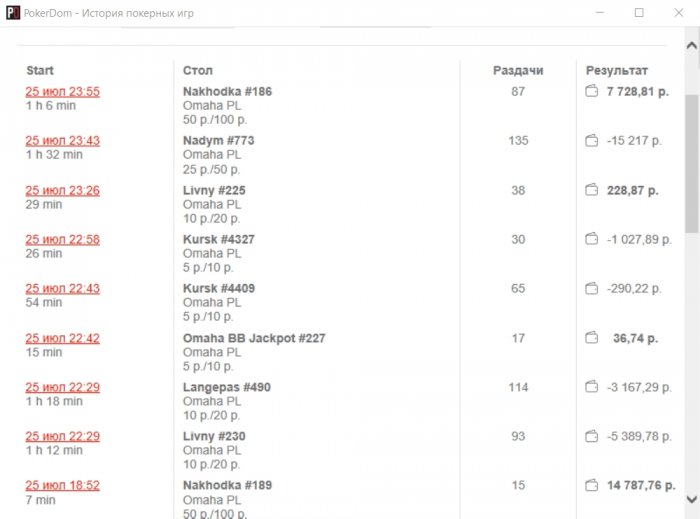Click the 135 hands count for Nadym

click(518, 141)
